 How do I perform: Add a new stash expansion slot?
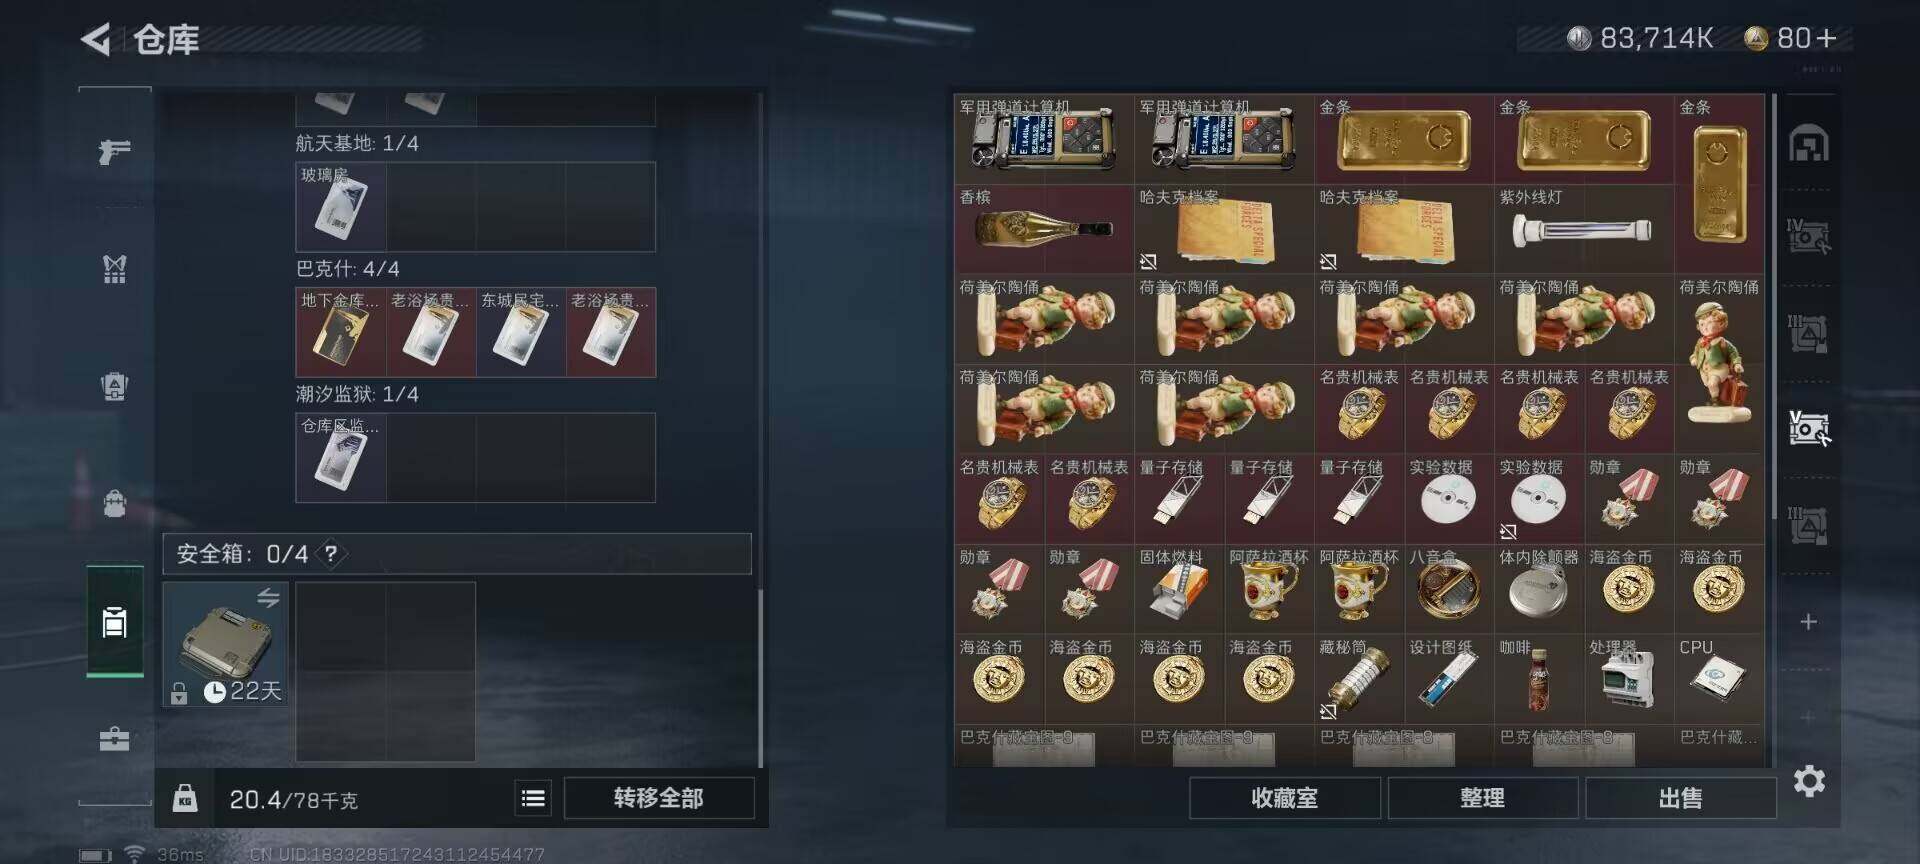(x=1808, y=622)
